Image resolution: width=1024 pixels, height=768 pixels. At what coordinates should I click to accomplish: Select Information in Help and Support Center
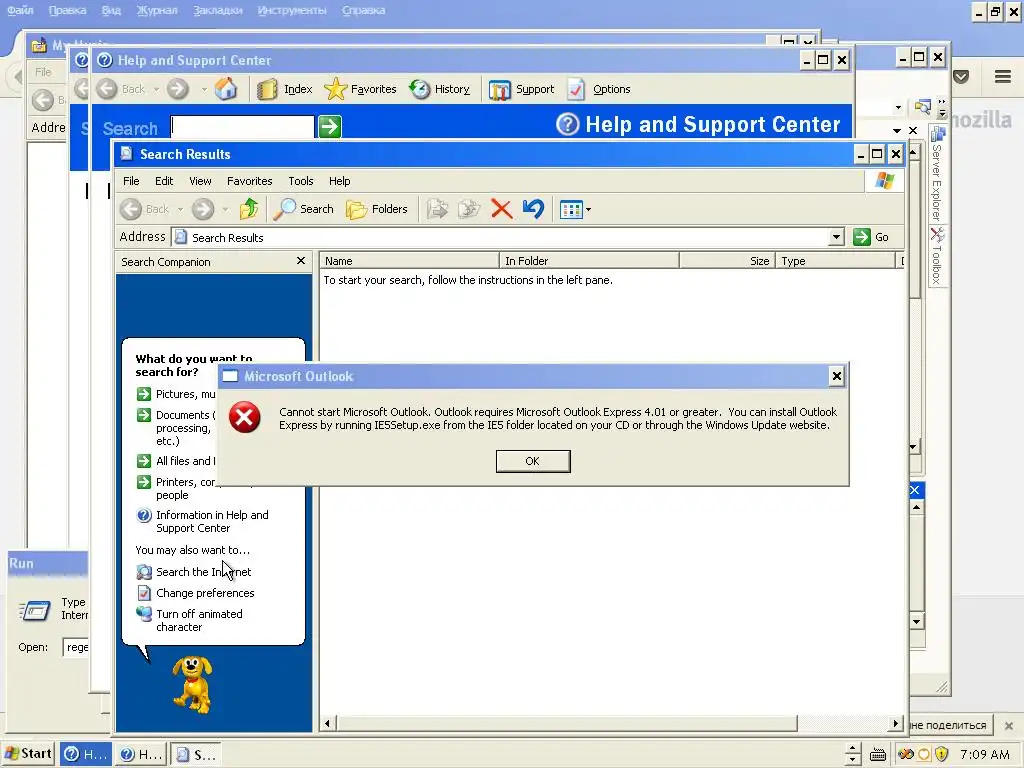click(202, 521)
